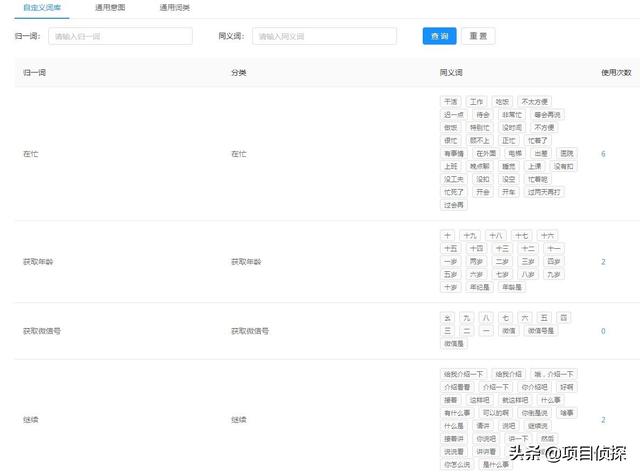The height and width of the screenshot is (475, 640).
Task: Click the 忙死了 synonym tag
Action: [x=454, y=192]
